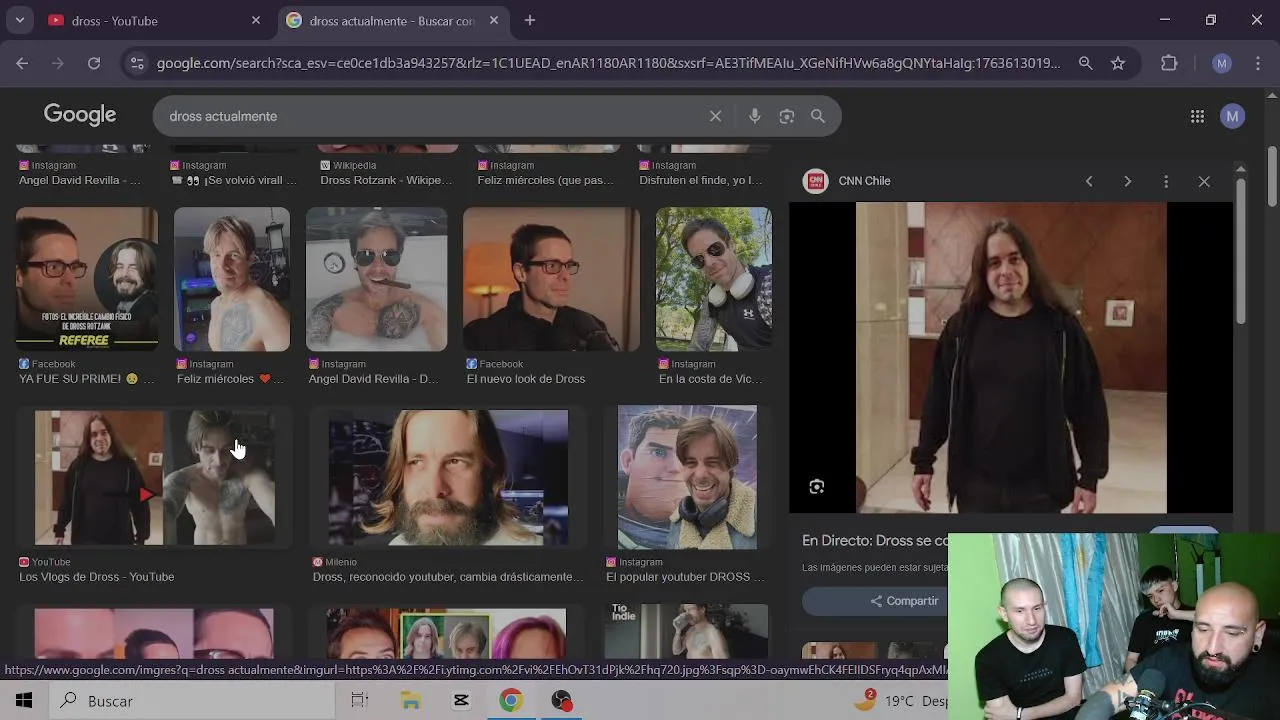
Task: Click the Compartir share button
Action: (904, 601)
